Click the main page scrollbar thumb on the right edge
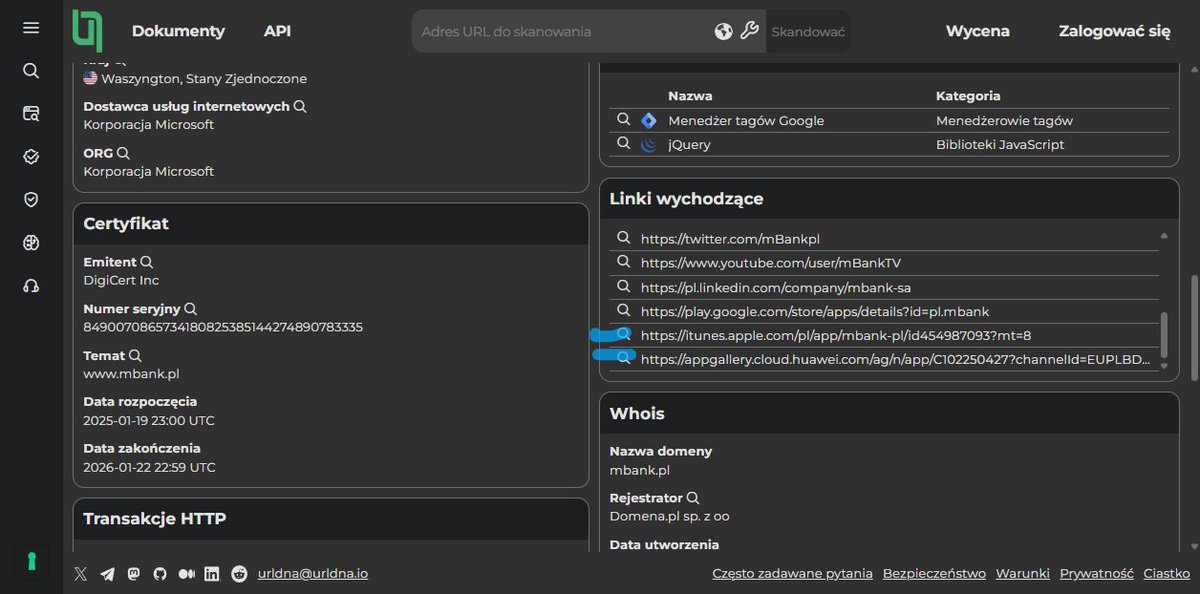This screenshot has height=594, width=1200. pos(1195,326)
